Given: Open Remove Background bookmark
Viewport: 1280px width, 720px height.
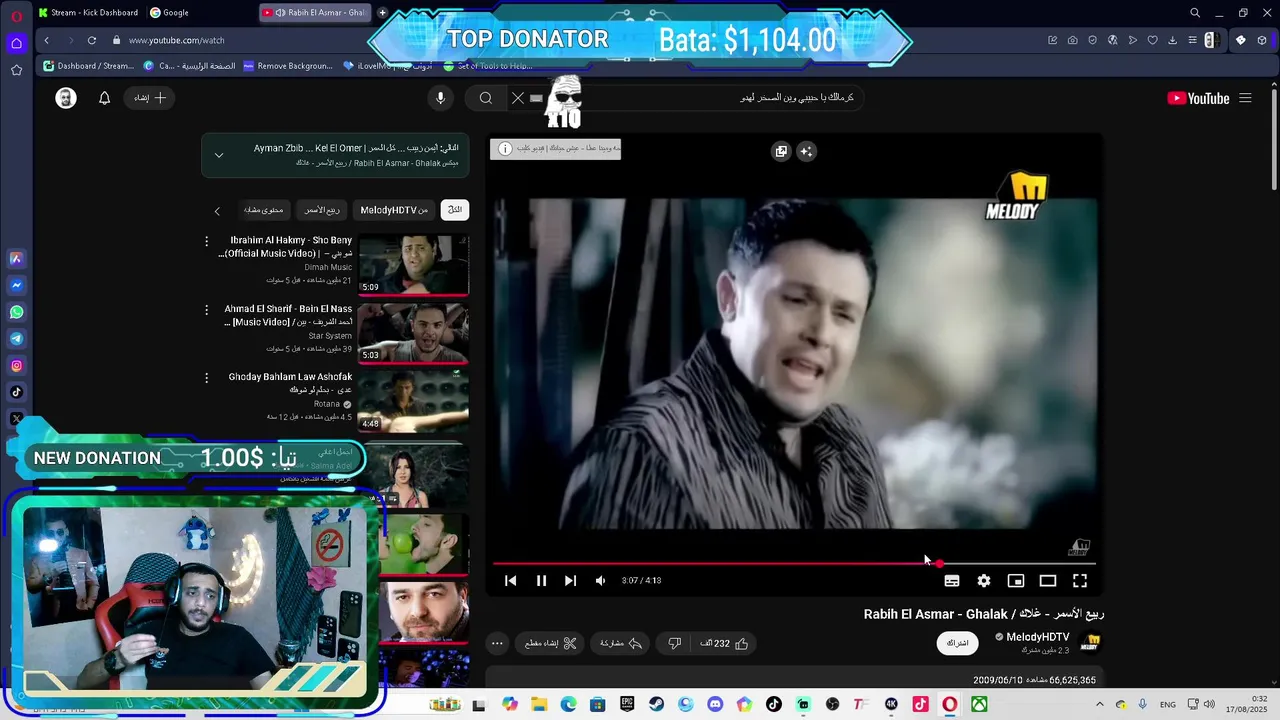Looking at the screenshot, I should tap(288, 66).
